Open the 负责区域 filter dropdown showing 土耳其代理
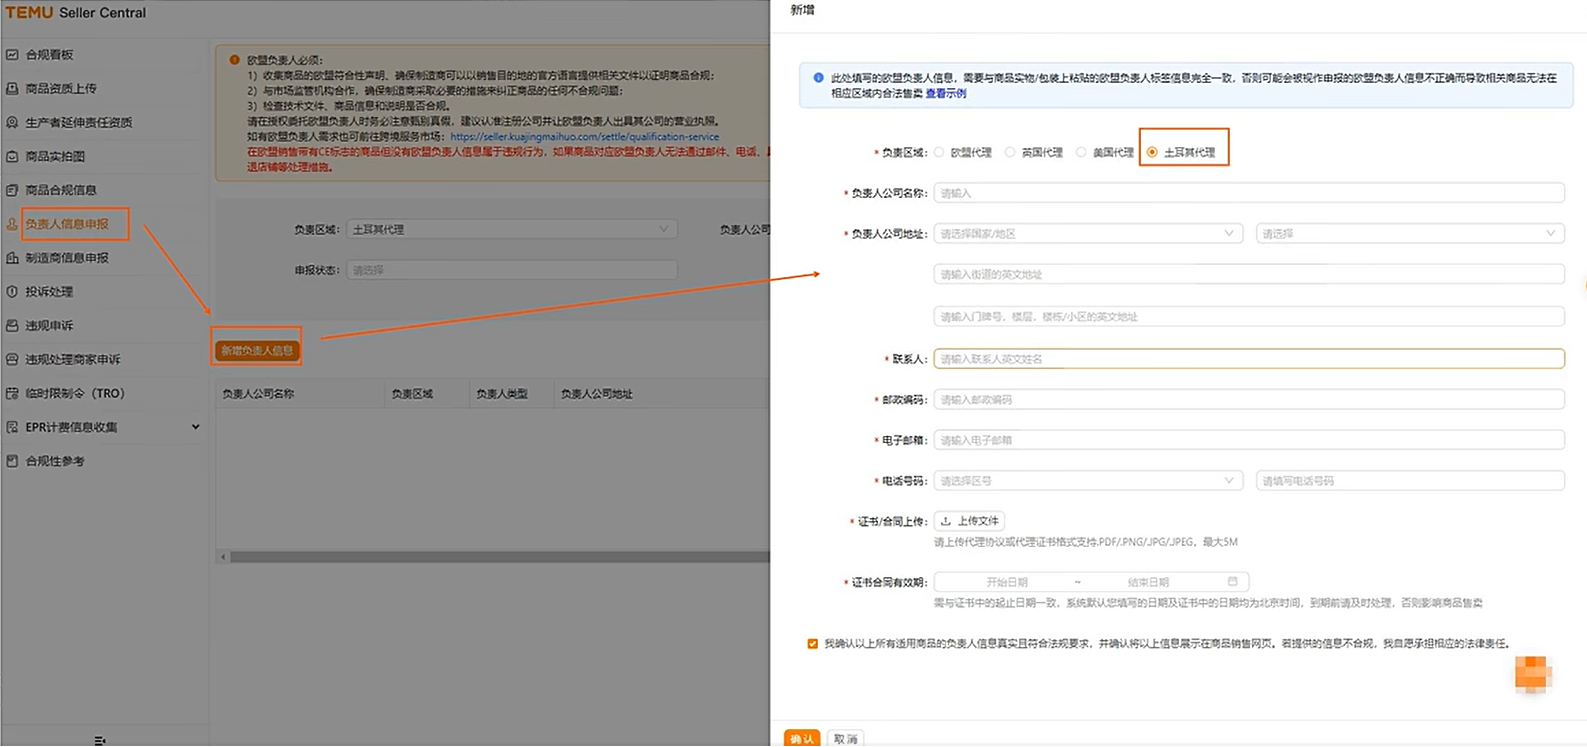 click(511, 229)
